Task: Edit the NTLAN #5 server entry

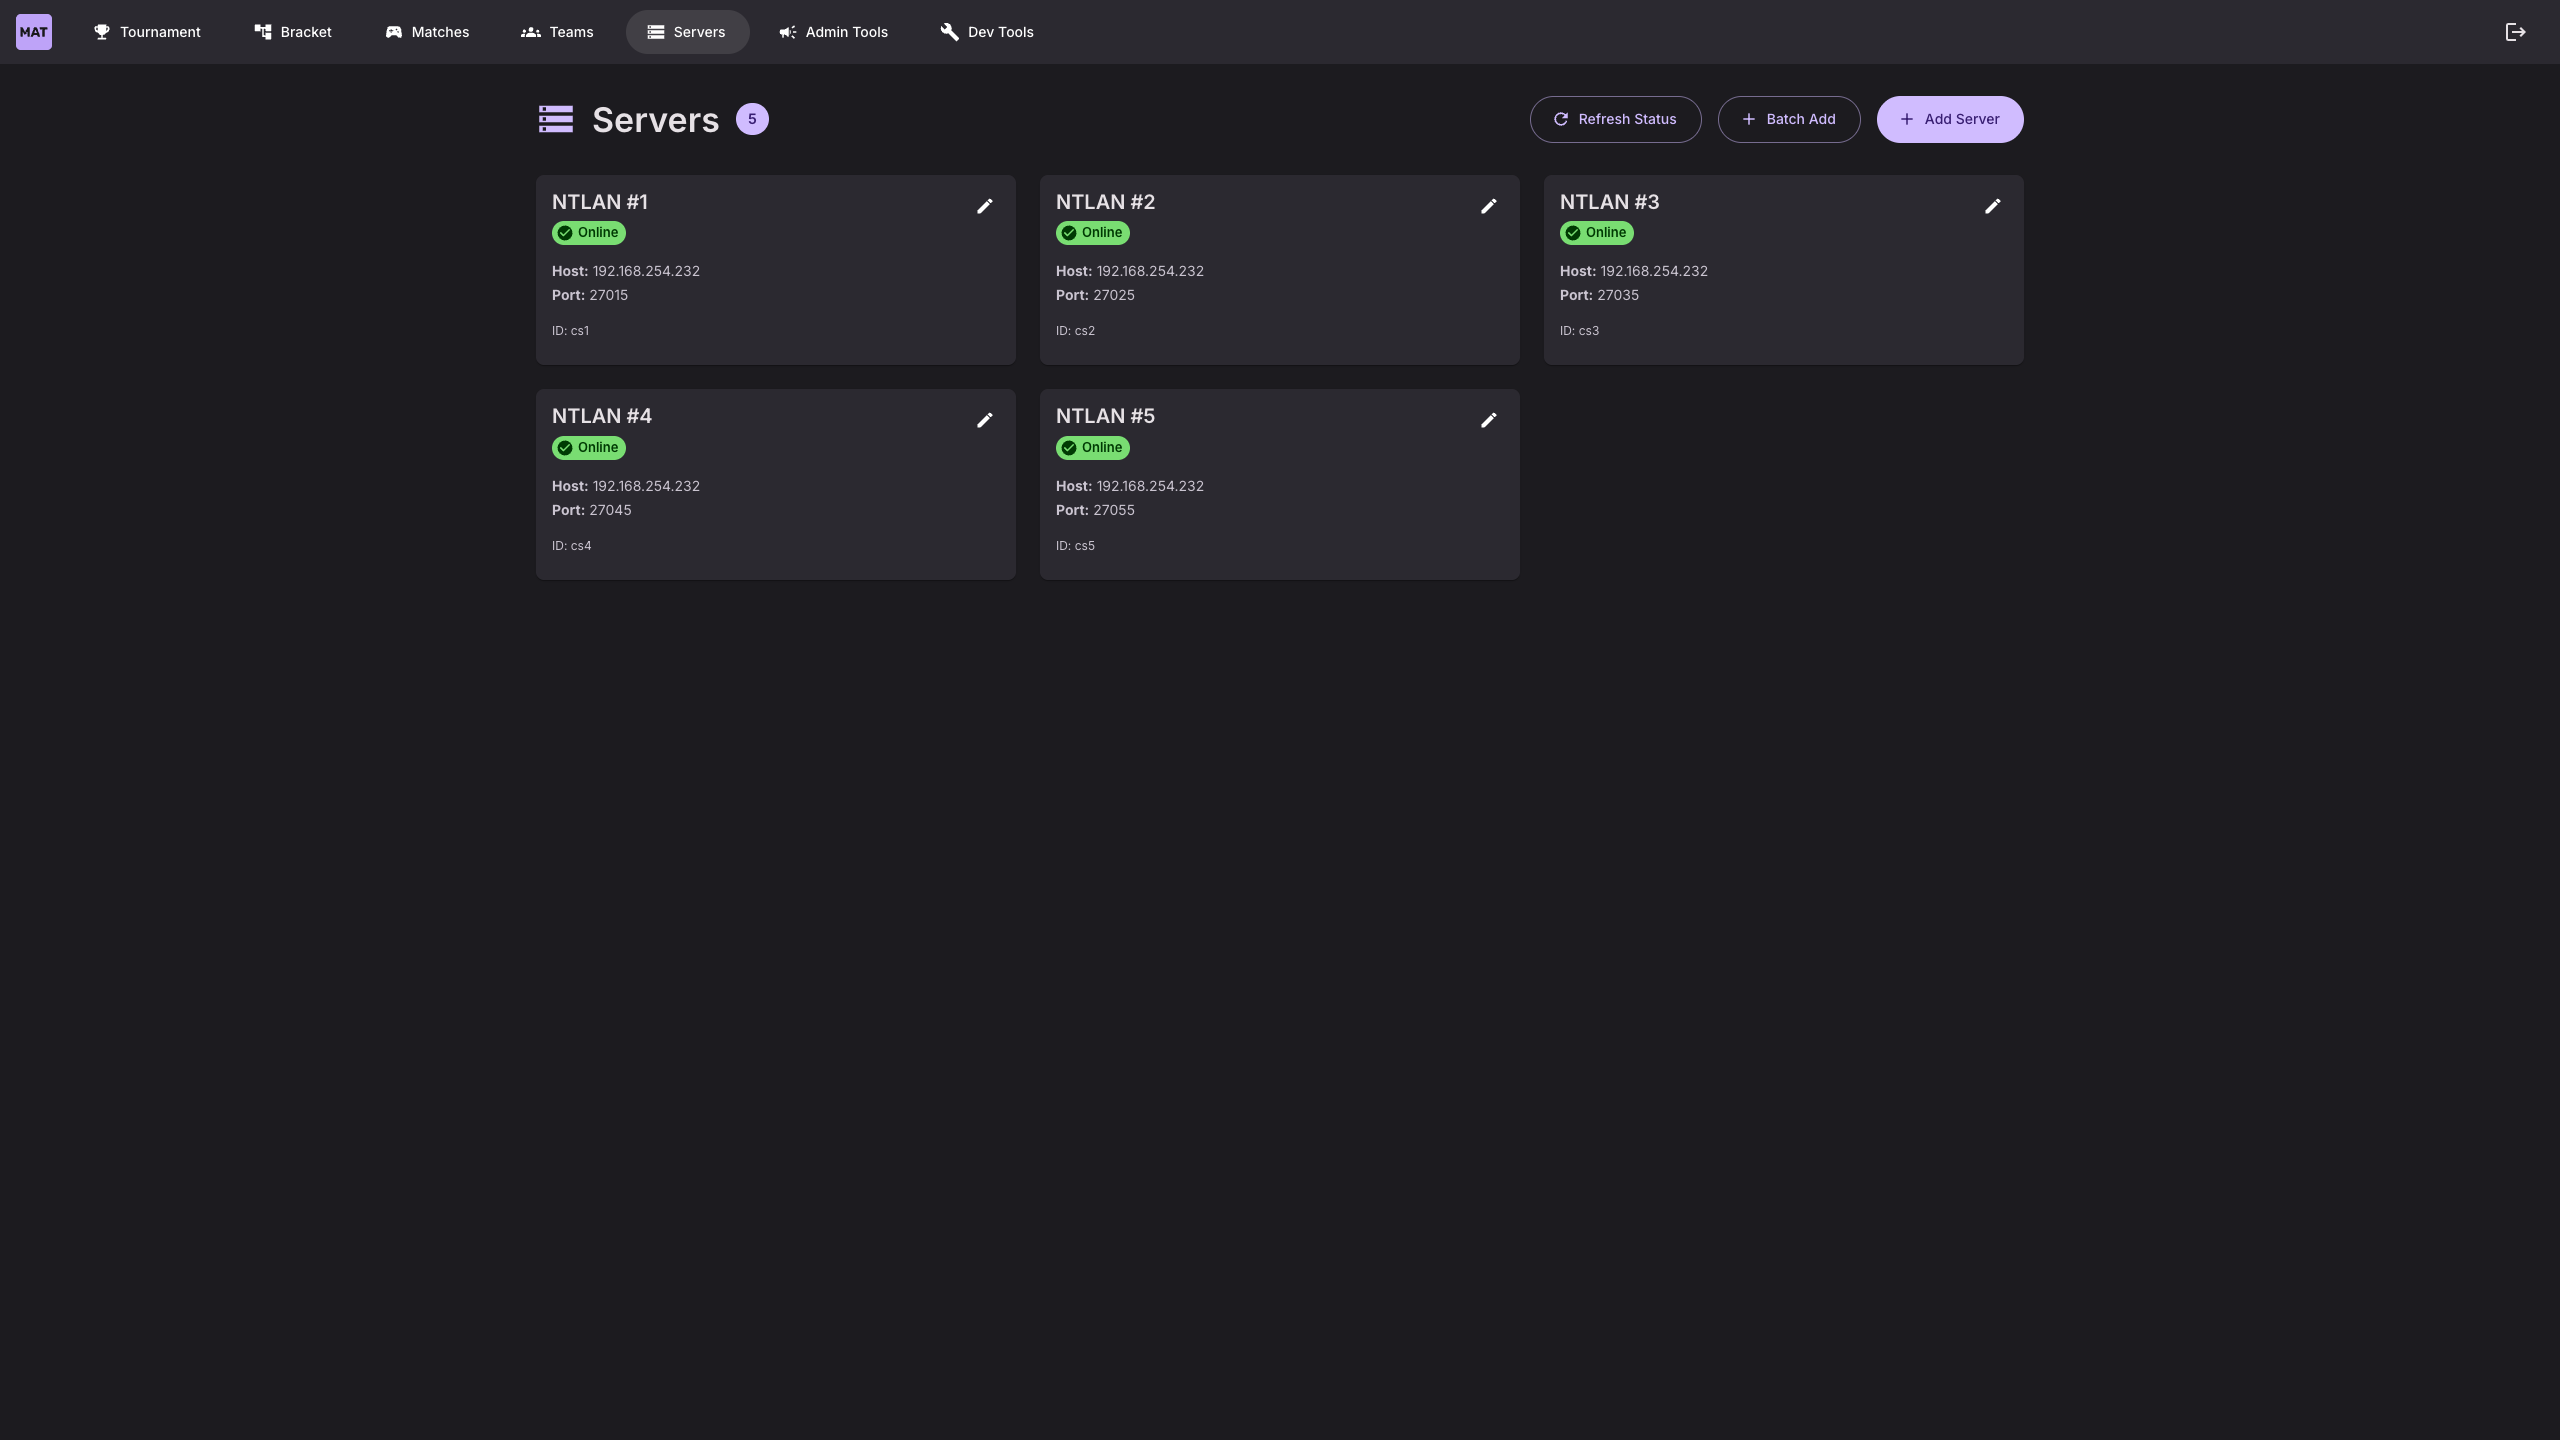Action: 1489,420
